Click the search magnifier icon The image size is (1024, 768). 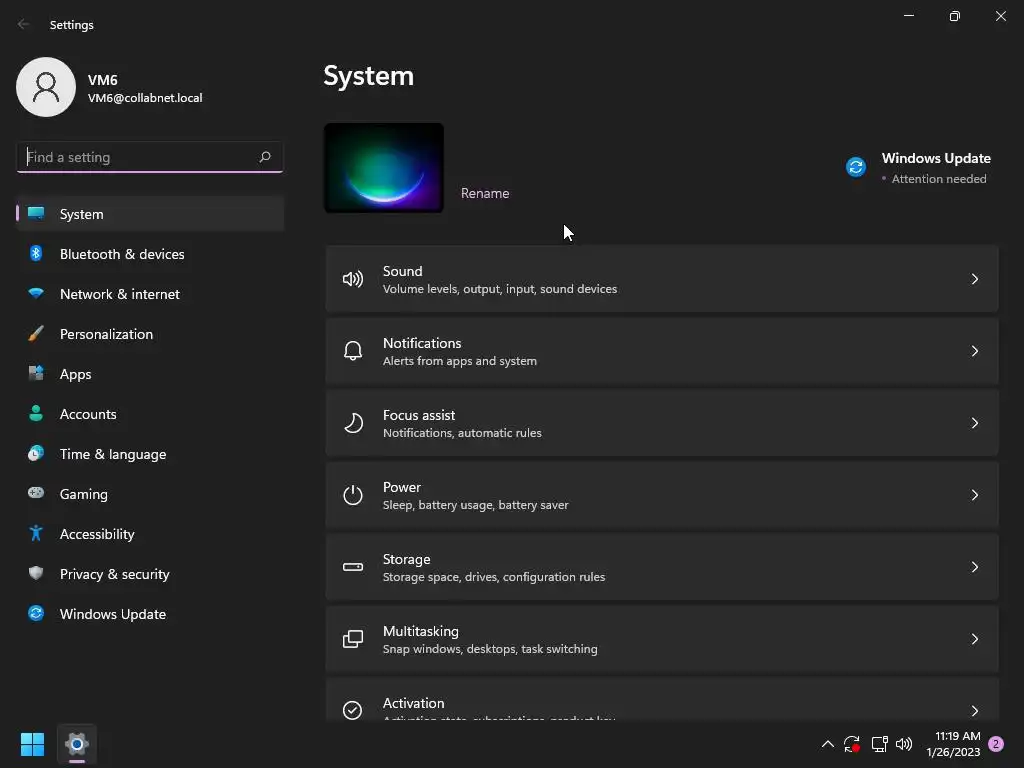point(264,157)
